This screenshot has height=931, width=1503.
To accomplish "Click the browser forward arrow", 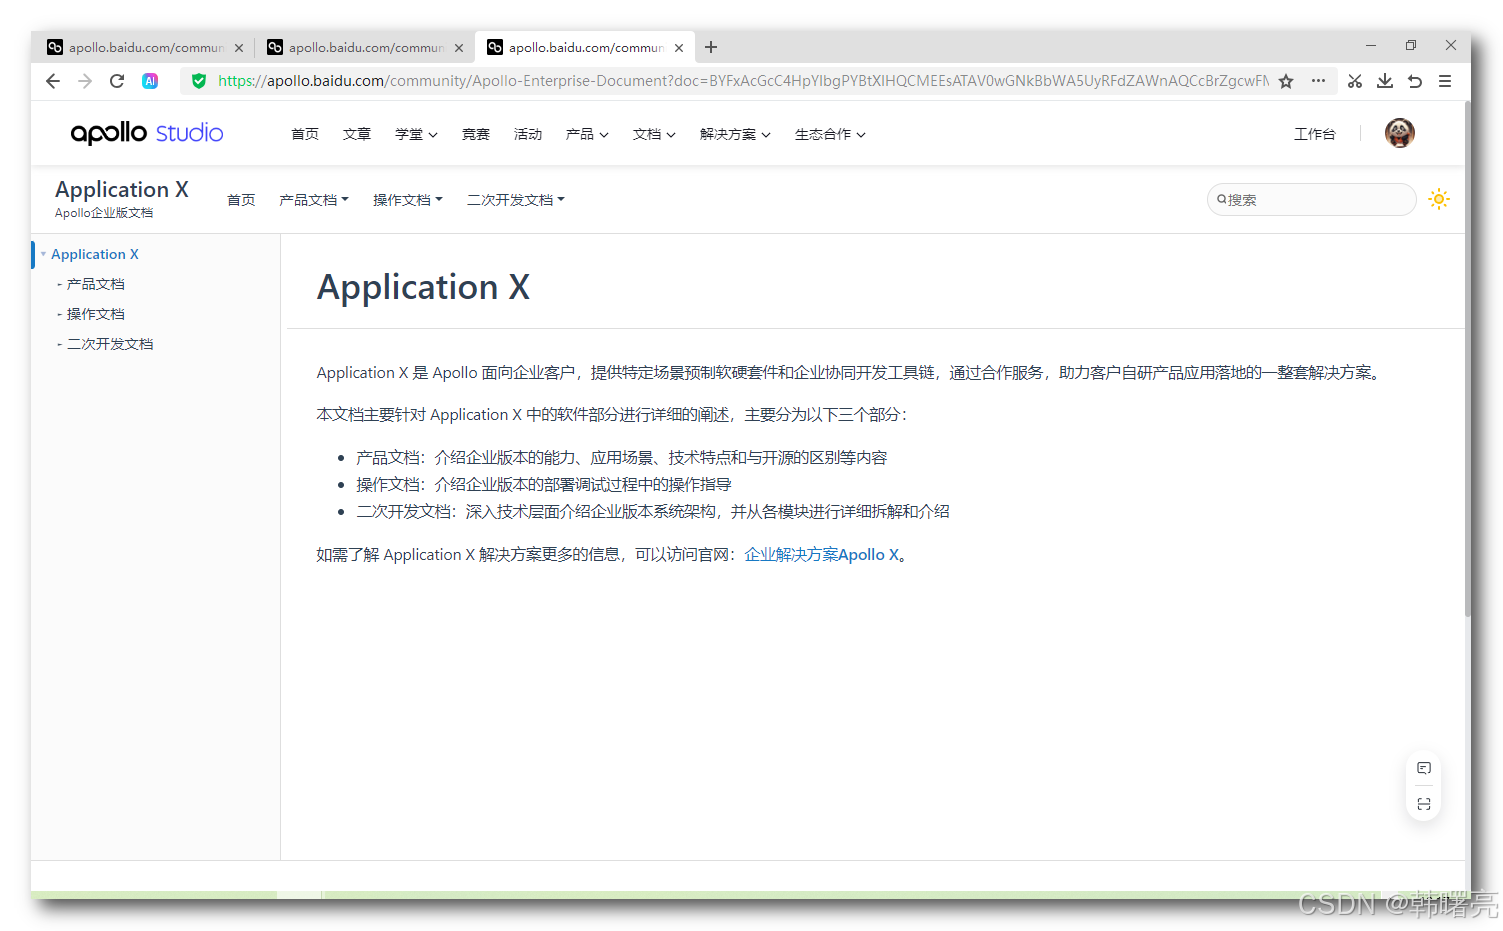I will tap(85, 81).
